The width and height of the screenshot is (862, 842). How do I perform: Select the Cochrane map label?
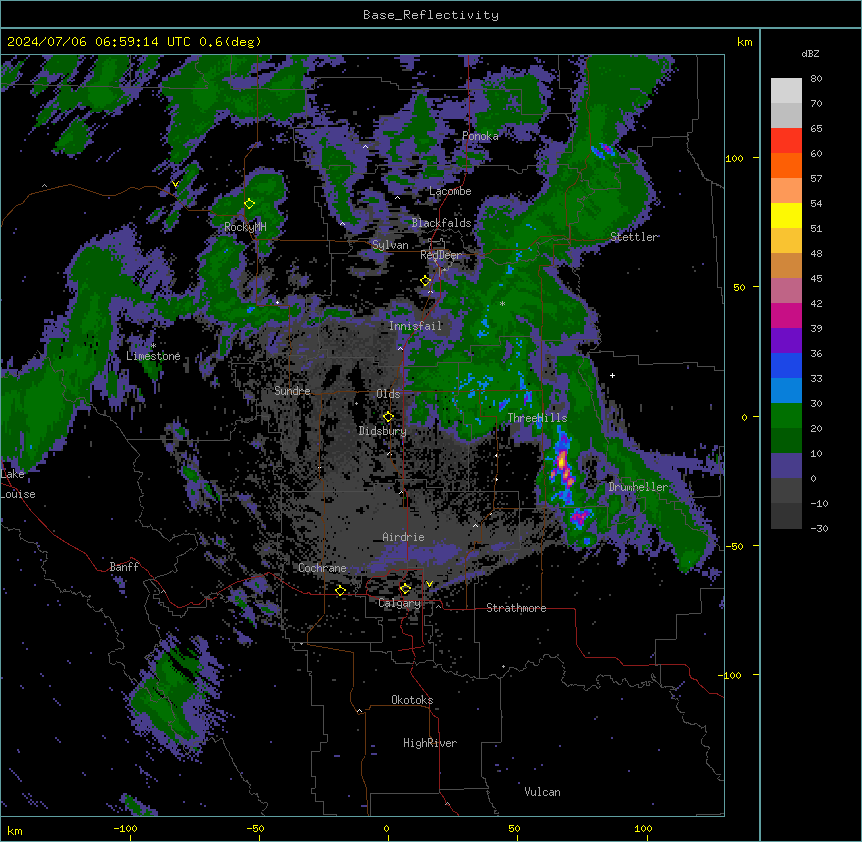[x=322, y=568]
